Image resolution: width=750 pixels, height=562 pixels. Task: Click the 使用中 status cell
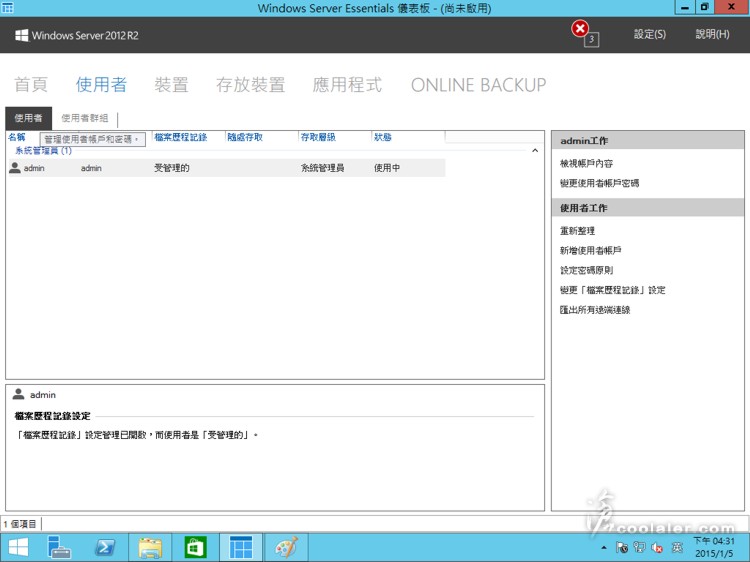387,168
